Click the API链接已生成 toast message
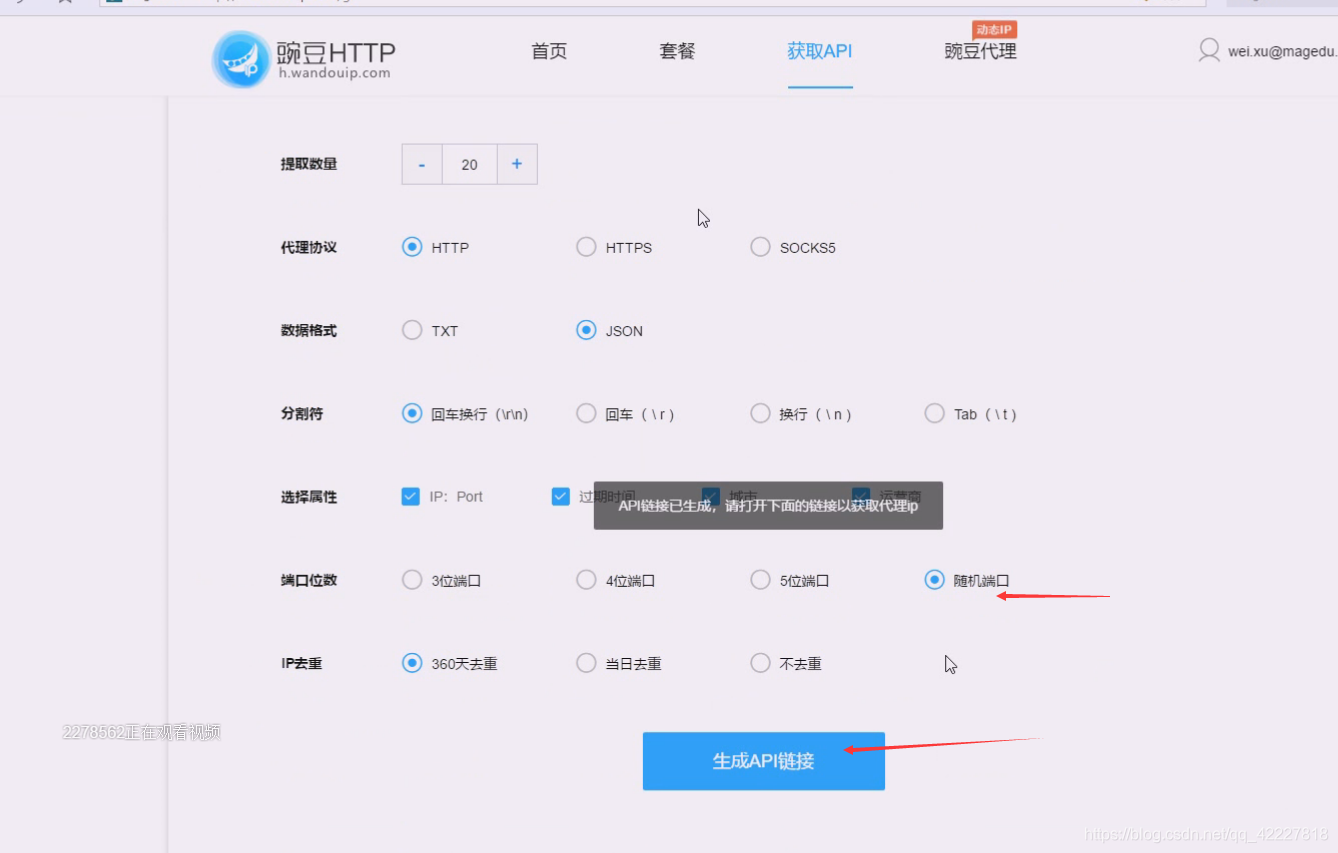Screen dimensions: 1338x853 [768, 506]
